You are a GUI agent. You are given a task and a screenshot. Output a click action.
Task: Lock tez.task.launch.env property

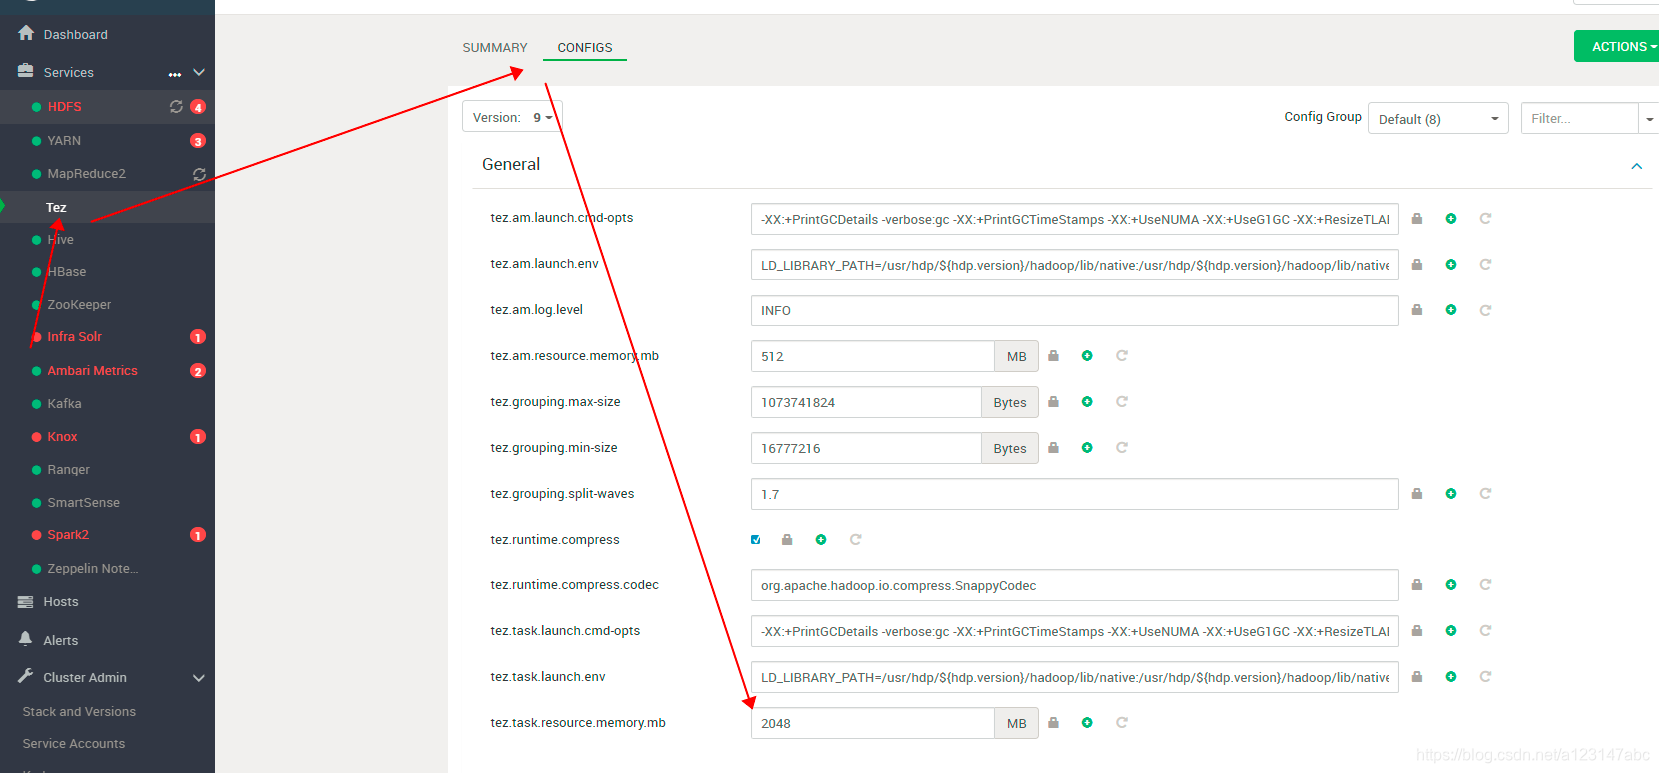coord(1417,676)
